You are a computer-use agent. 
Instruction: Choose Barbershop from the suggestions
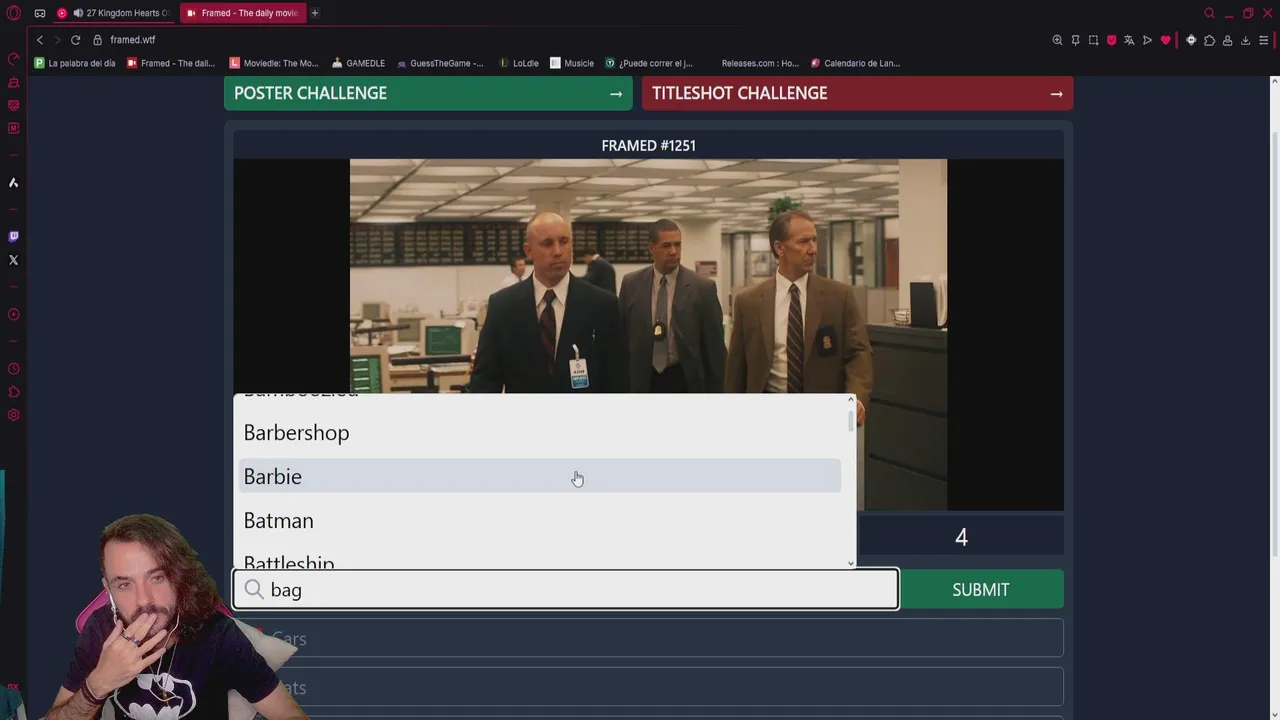(x=540, y=432)
